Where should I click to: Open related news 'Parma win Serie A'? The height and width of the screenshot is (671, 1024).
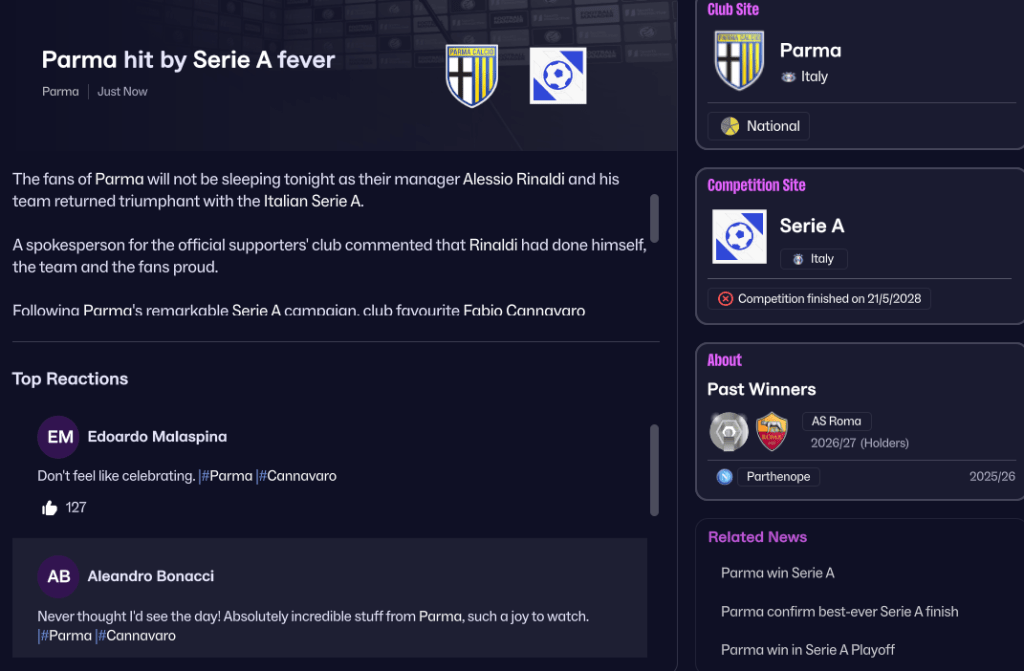click(777, 573)
